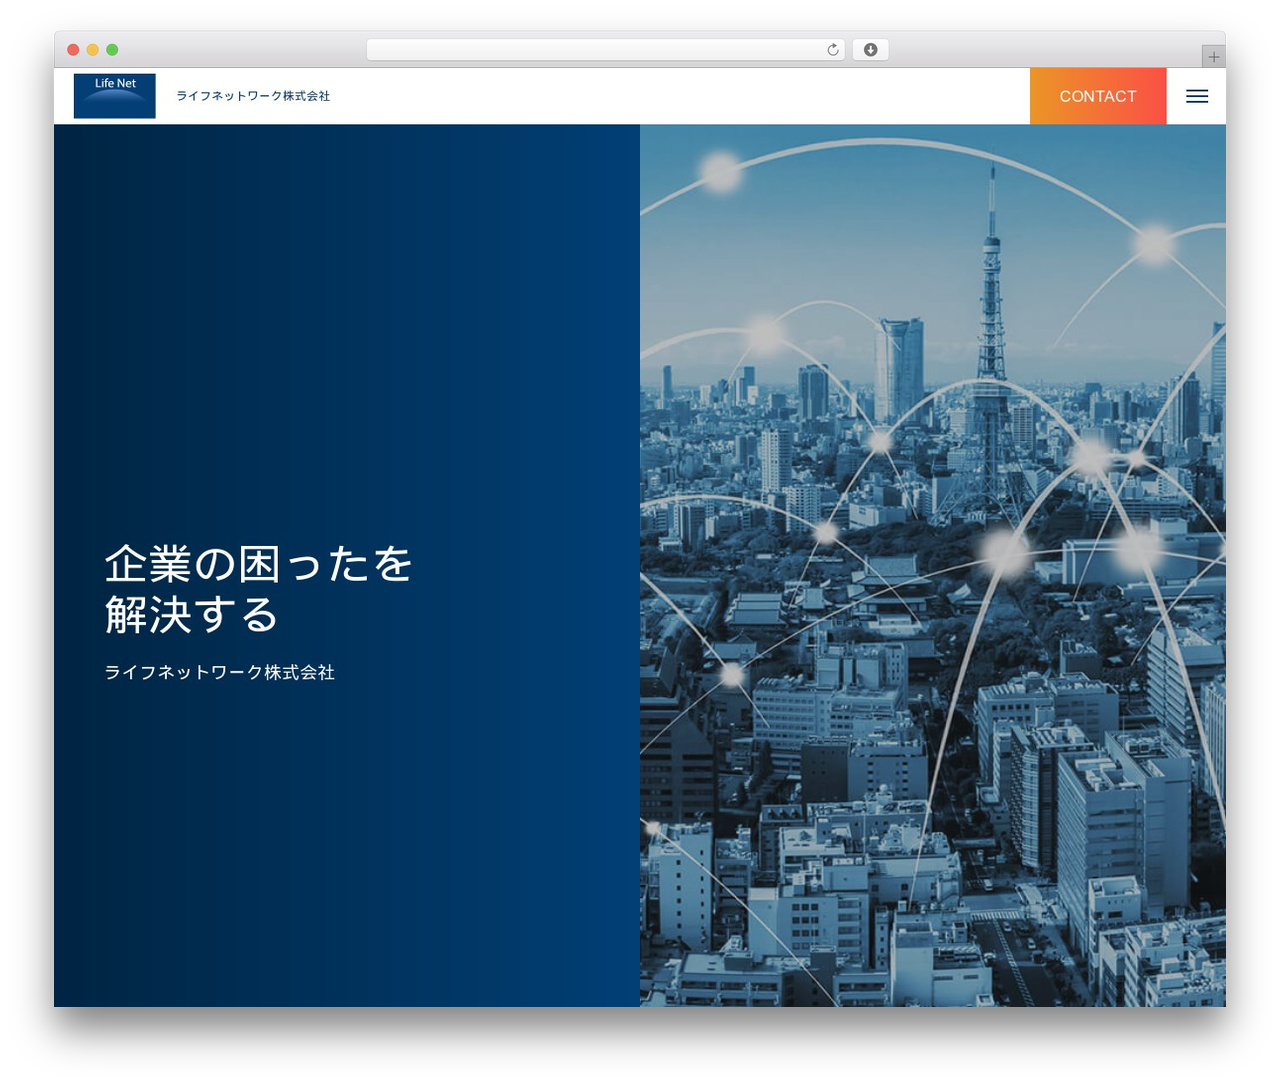Click the Life Net logo image
The image size is (1280, 1084).
tap(115, 96)
